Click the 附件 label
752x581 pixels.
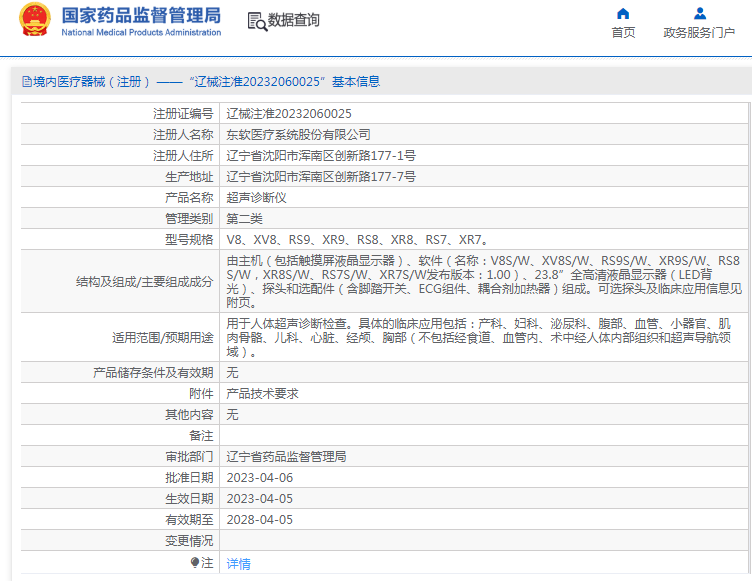pos(201,394)
